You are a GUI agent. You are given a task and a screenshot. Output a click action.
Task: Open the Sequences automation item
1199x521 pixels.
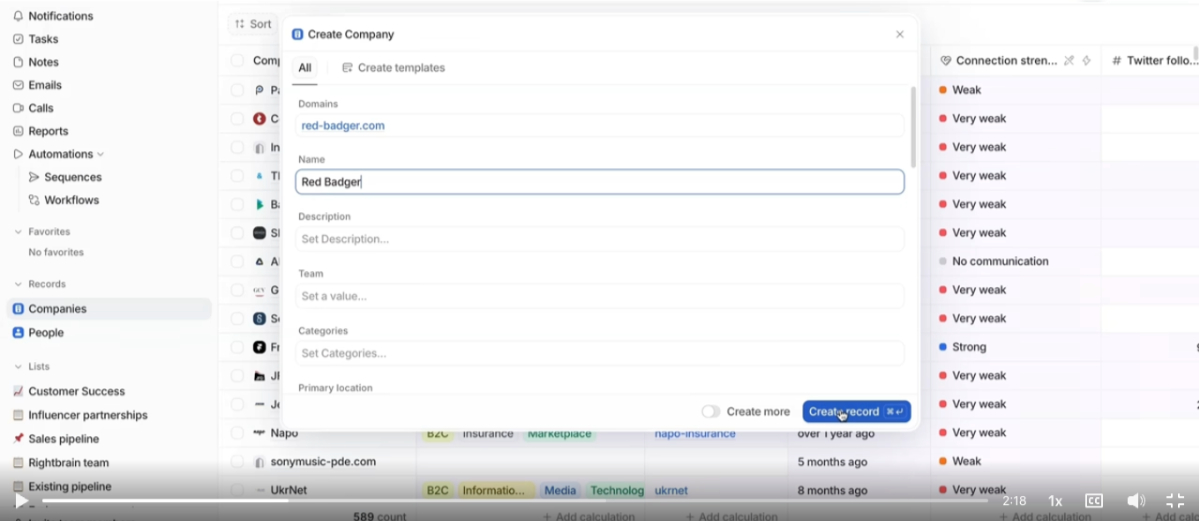(72, 177)
